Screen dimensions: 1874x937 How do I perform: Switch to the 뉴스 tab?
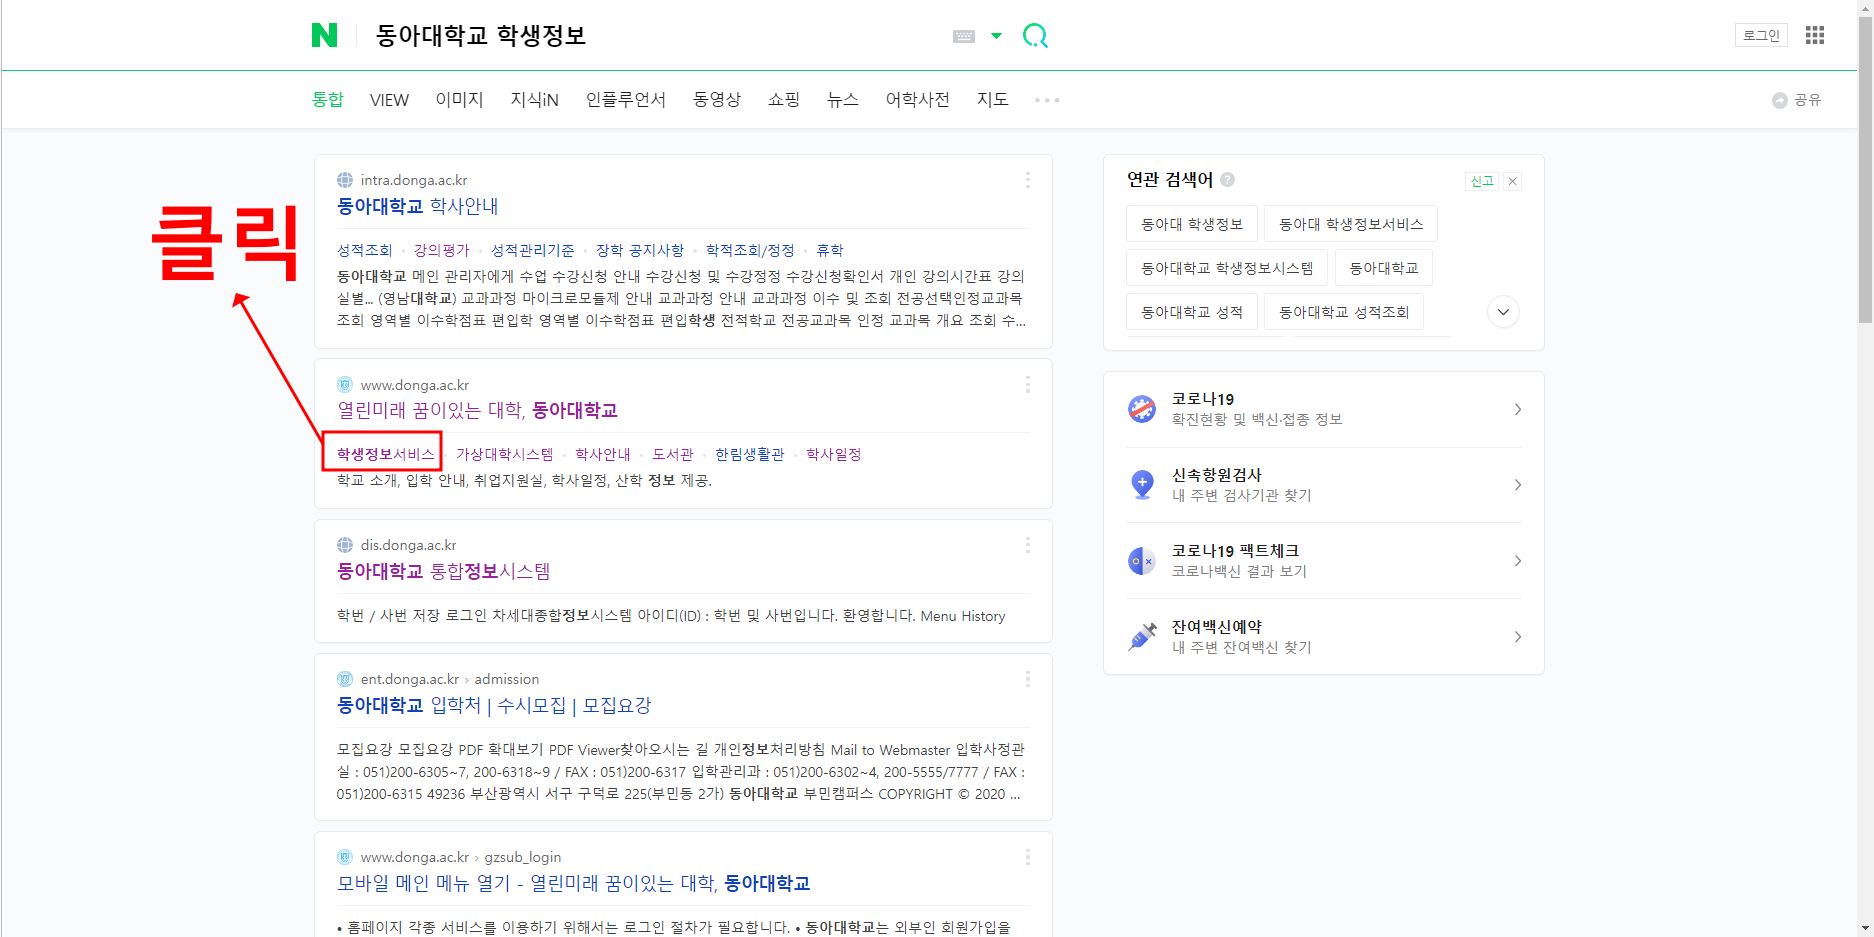(842, 100)
